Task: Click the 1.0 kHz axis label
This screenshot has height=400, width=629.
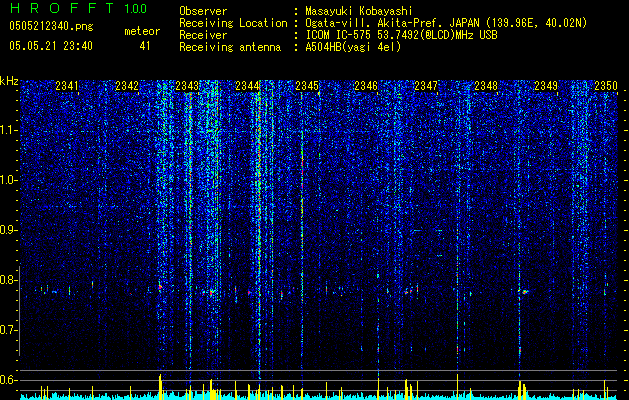Action: (x=9, y=181)
